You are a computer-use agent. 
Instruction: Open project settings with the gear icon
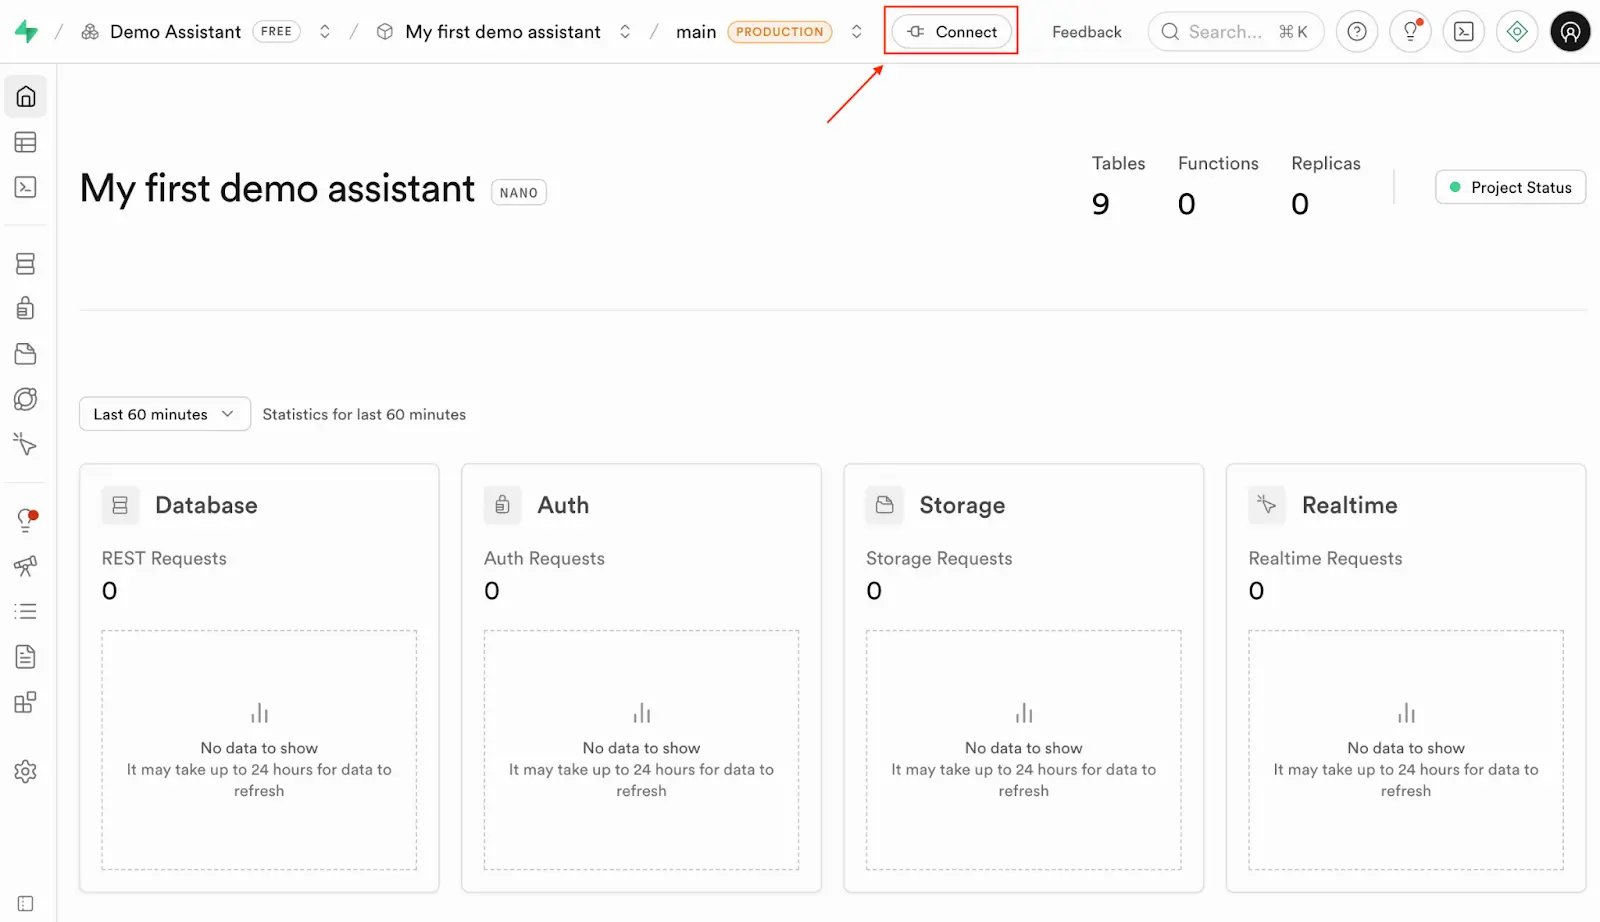click(x=25, y=770)
